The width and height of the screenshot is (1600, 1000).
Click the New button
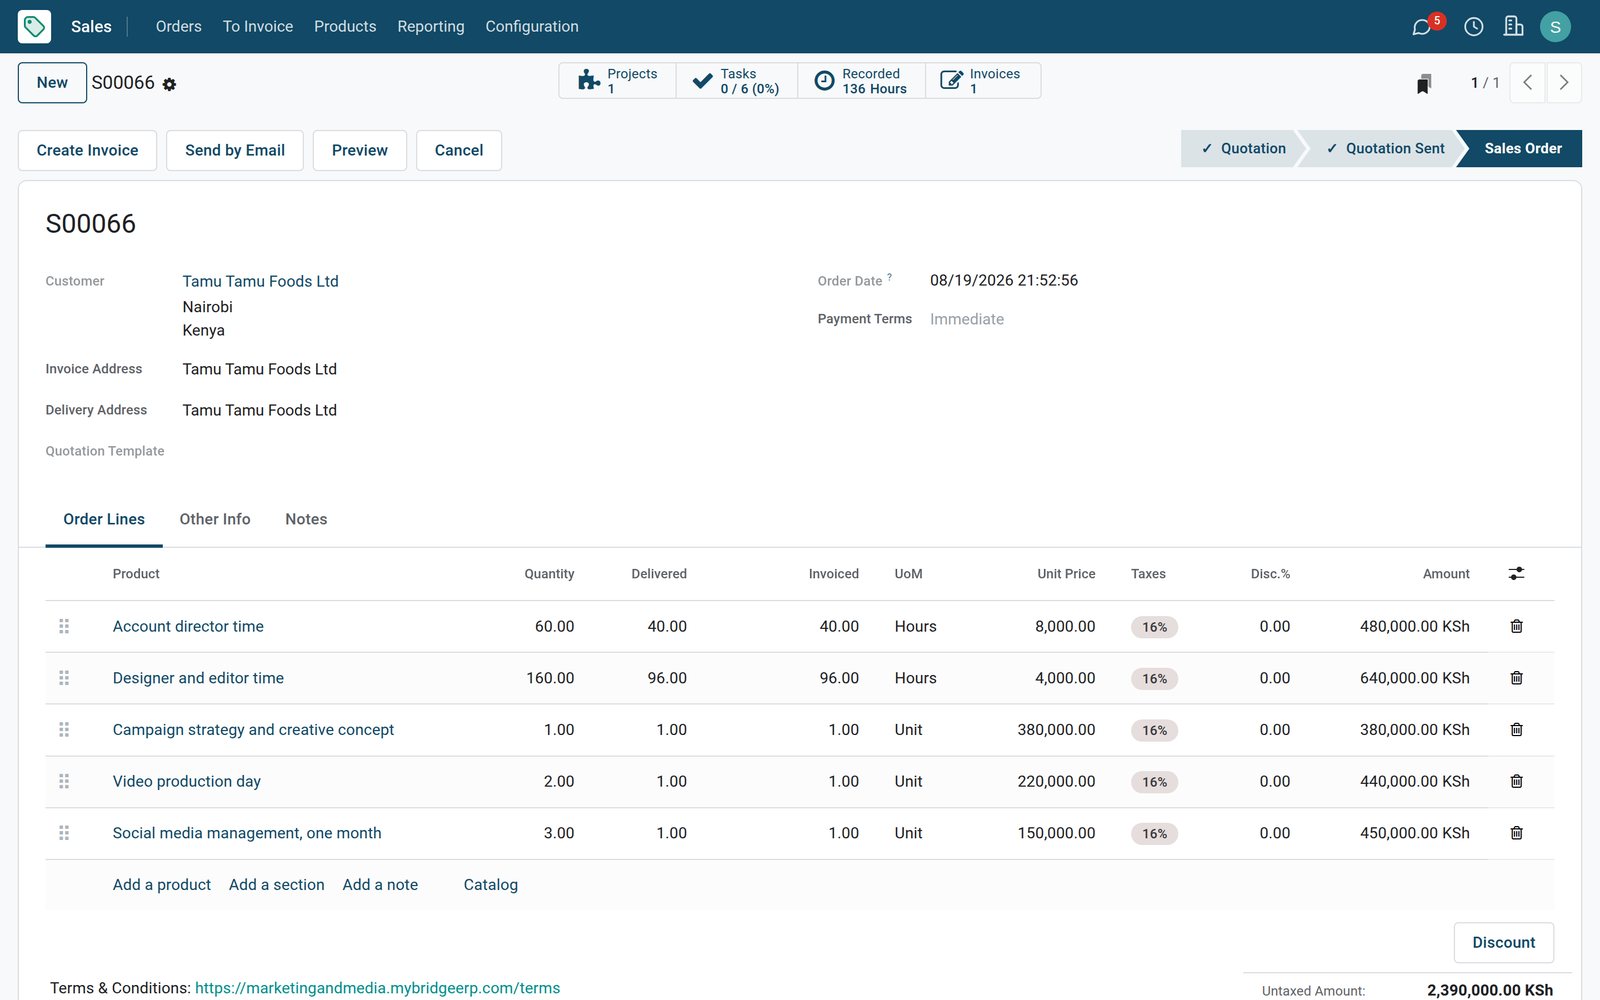pos(52,83)
